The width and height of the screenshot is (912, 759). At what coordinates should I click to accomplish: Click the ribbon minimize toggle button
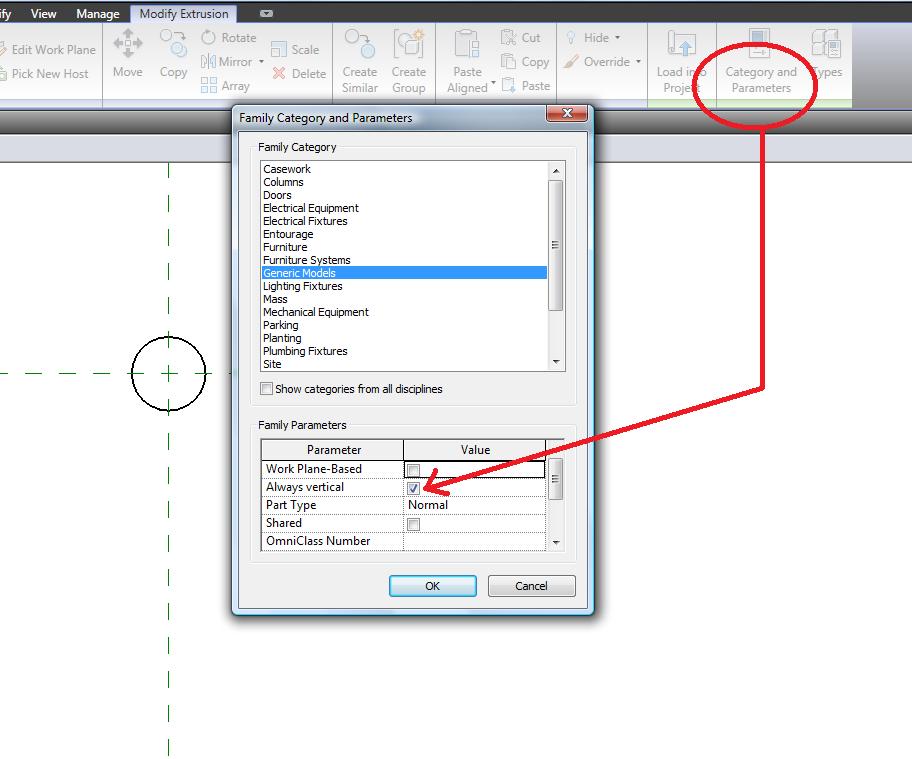266,13
